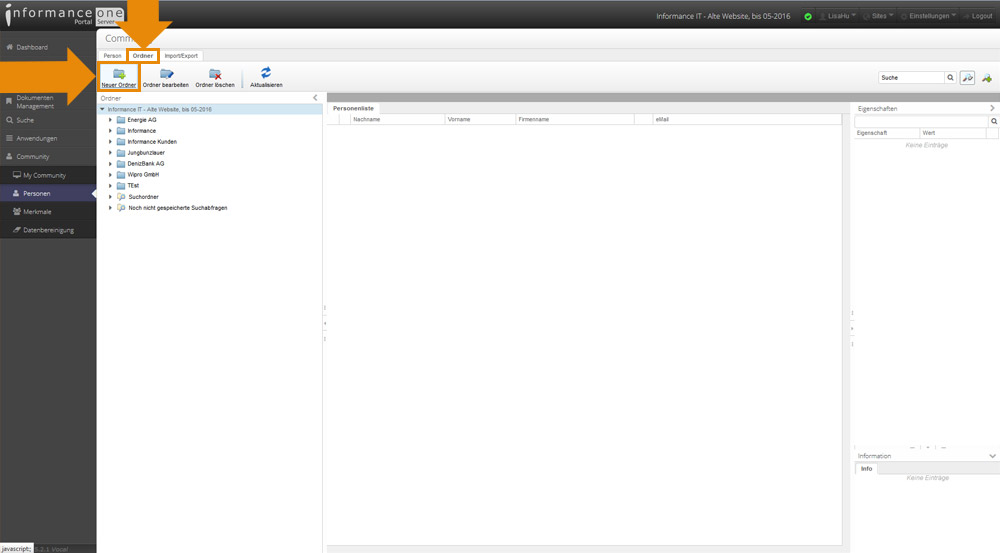
Task: Refresh the view with the Aktualisieren icon
Action: [266, 73]
